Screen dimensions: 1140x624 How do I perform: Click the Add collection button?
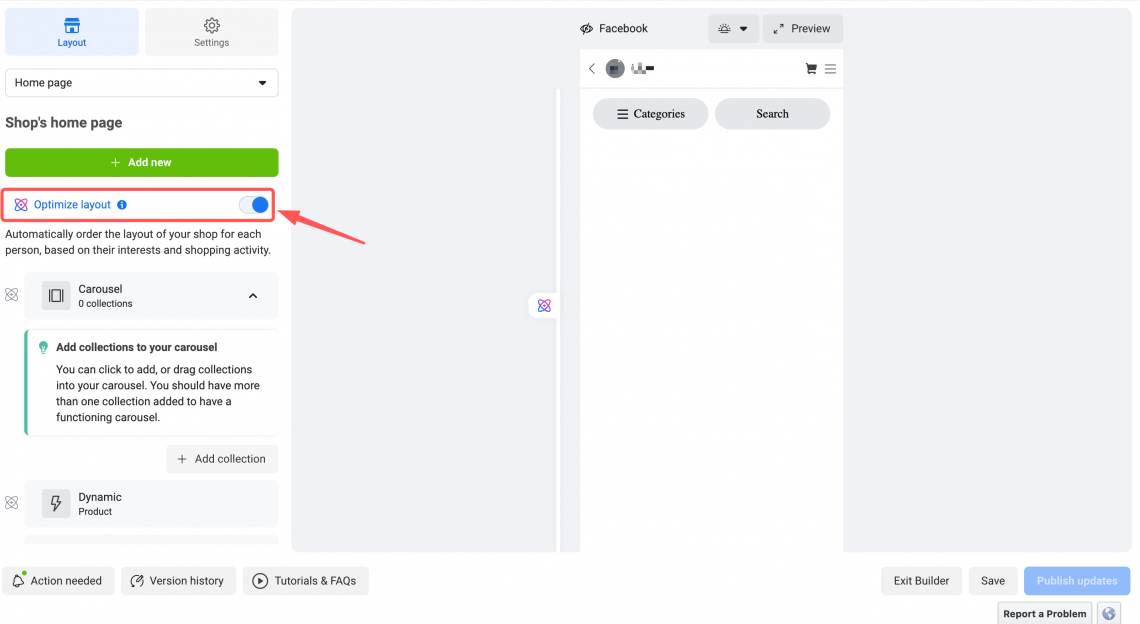click(x=221, y=458)
